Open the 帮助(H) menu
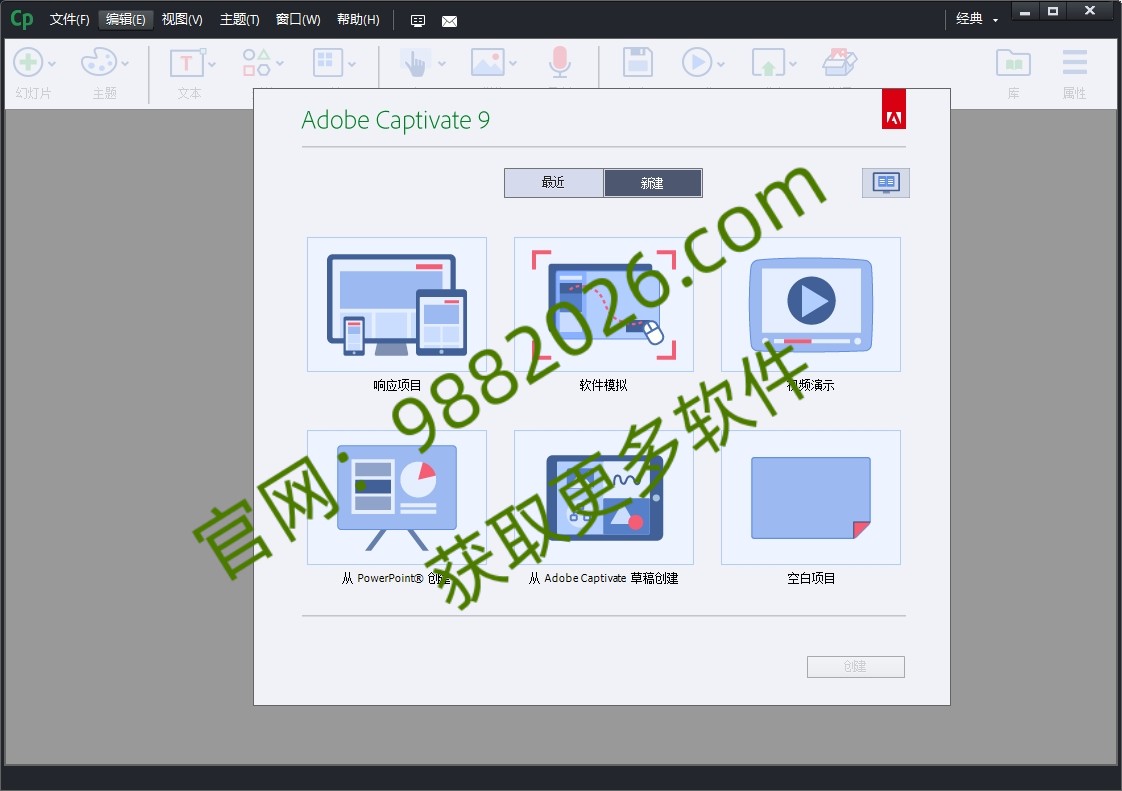 [x=358, y=19]
